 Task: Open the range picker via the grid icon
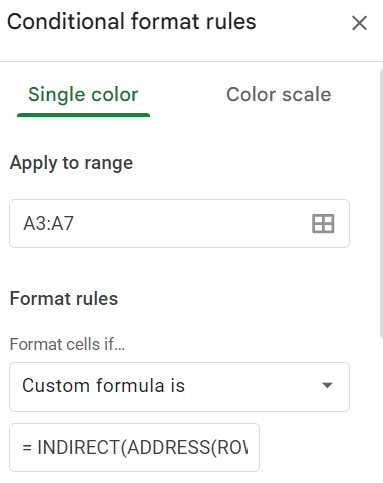pyautogui.click(x=323, y=224)
